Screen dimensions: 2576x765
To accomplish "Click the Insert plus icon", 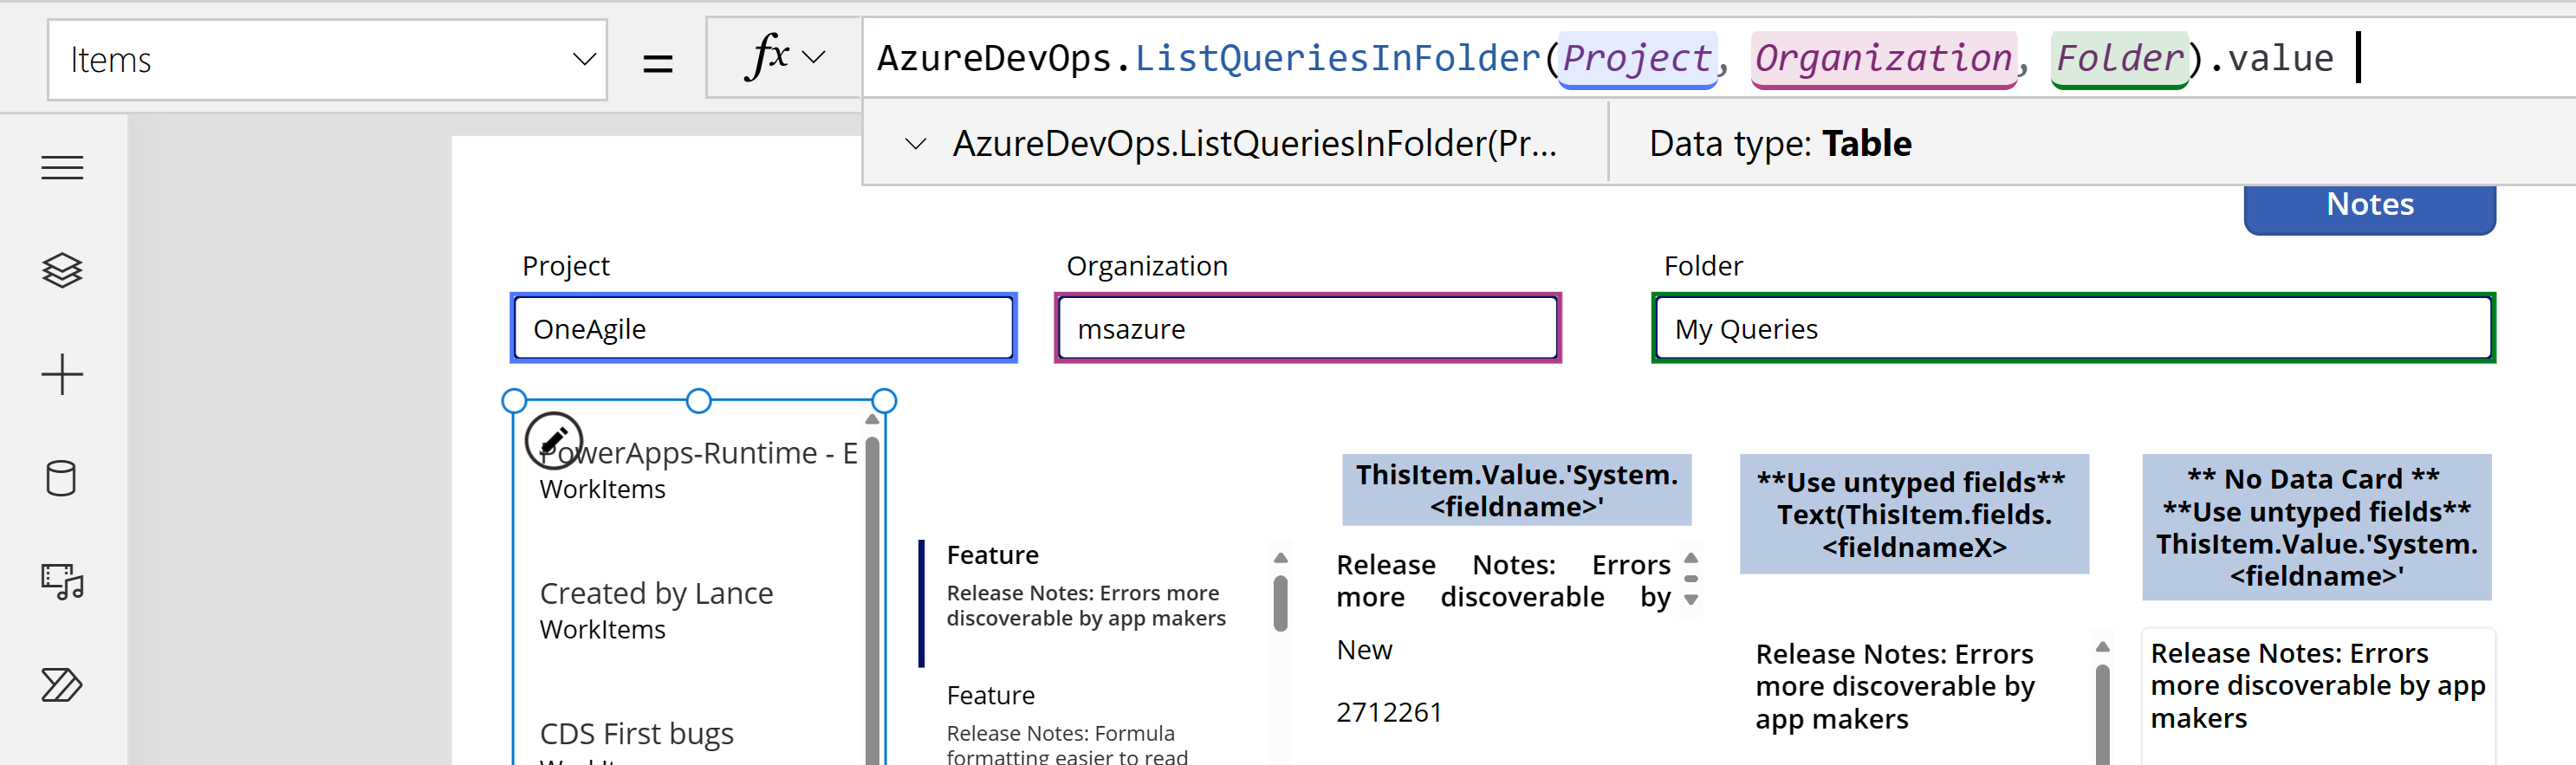I will click(62, 374).
